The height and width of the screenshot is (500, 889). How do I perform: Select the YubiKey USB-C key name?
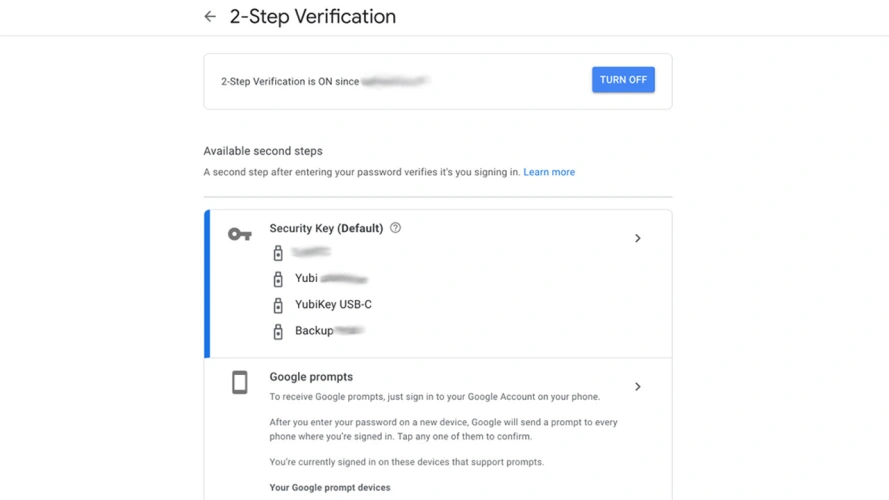[x=333, y=304]
